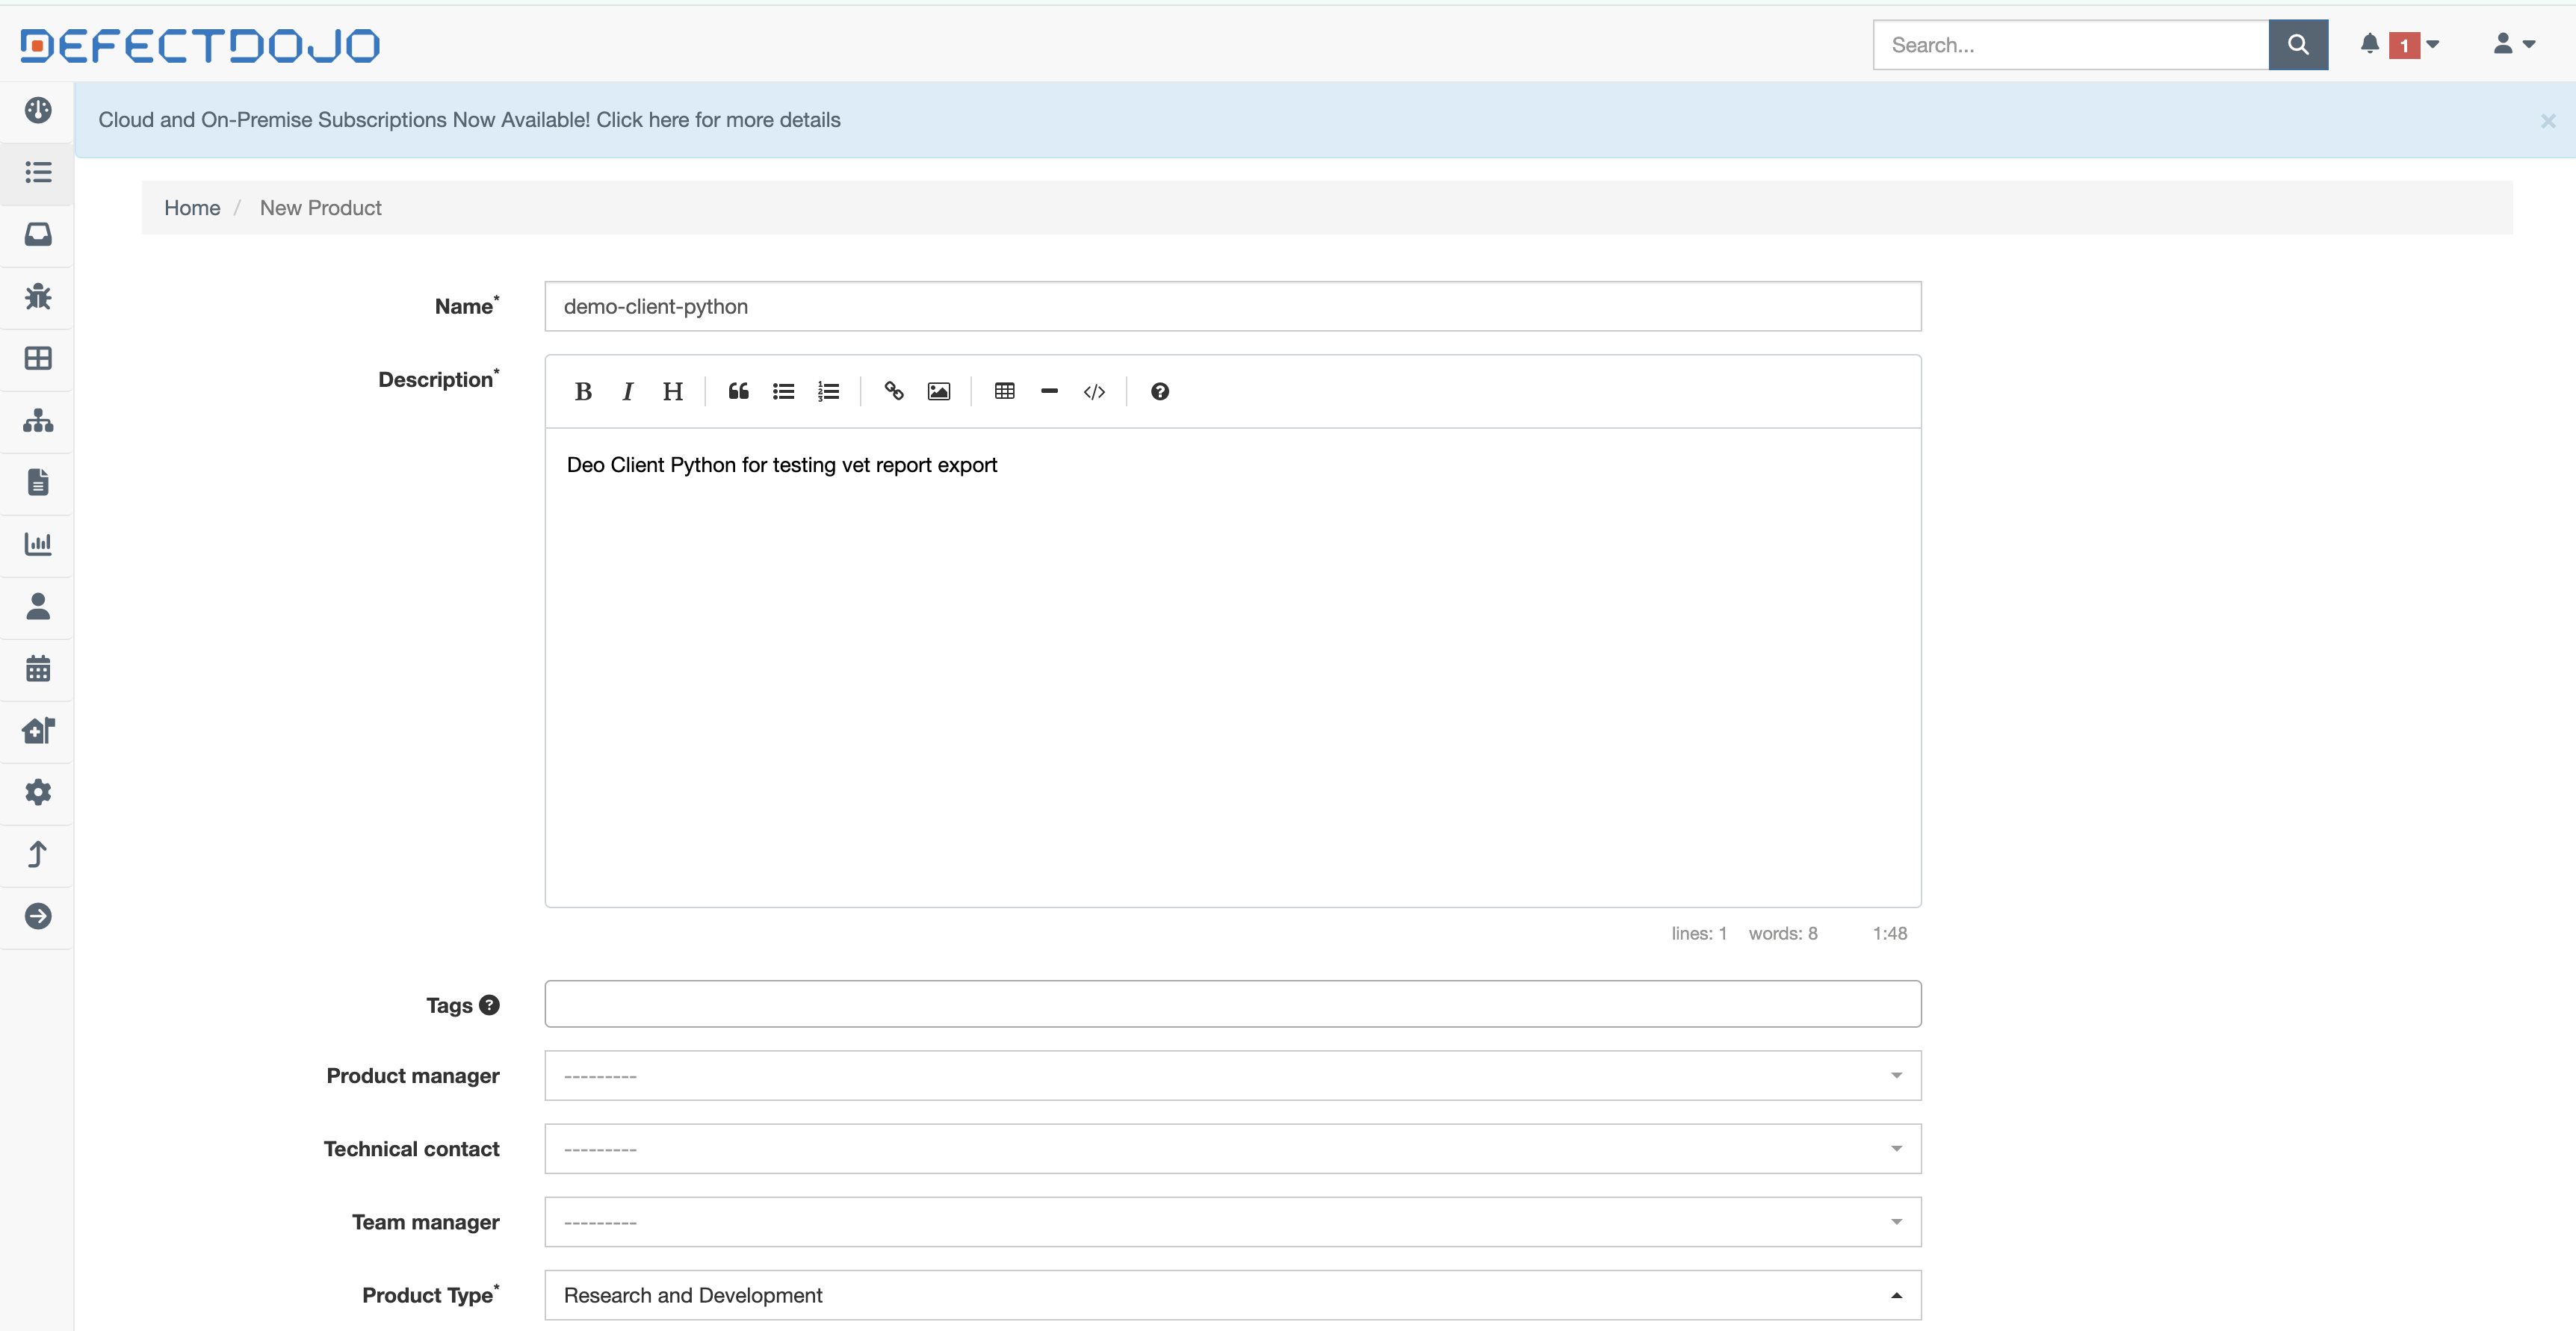2576x1331 pixels.
Task: Insert a link in the description
Action: click(x=894, y=392)
